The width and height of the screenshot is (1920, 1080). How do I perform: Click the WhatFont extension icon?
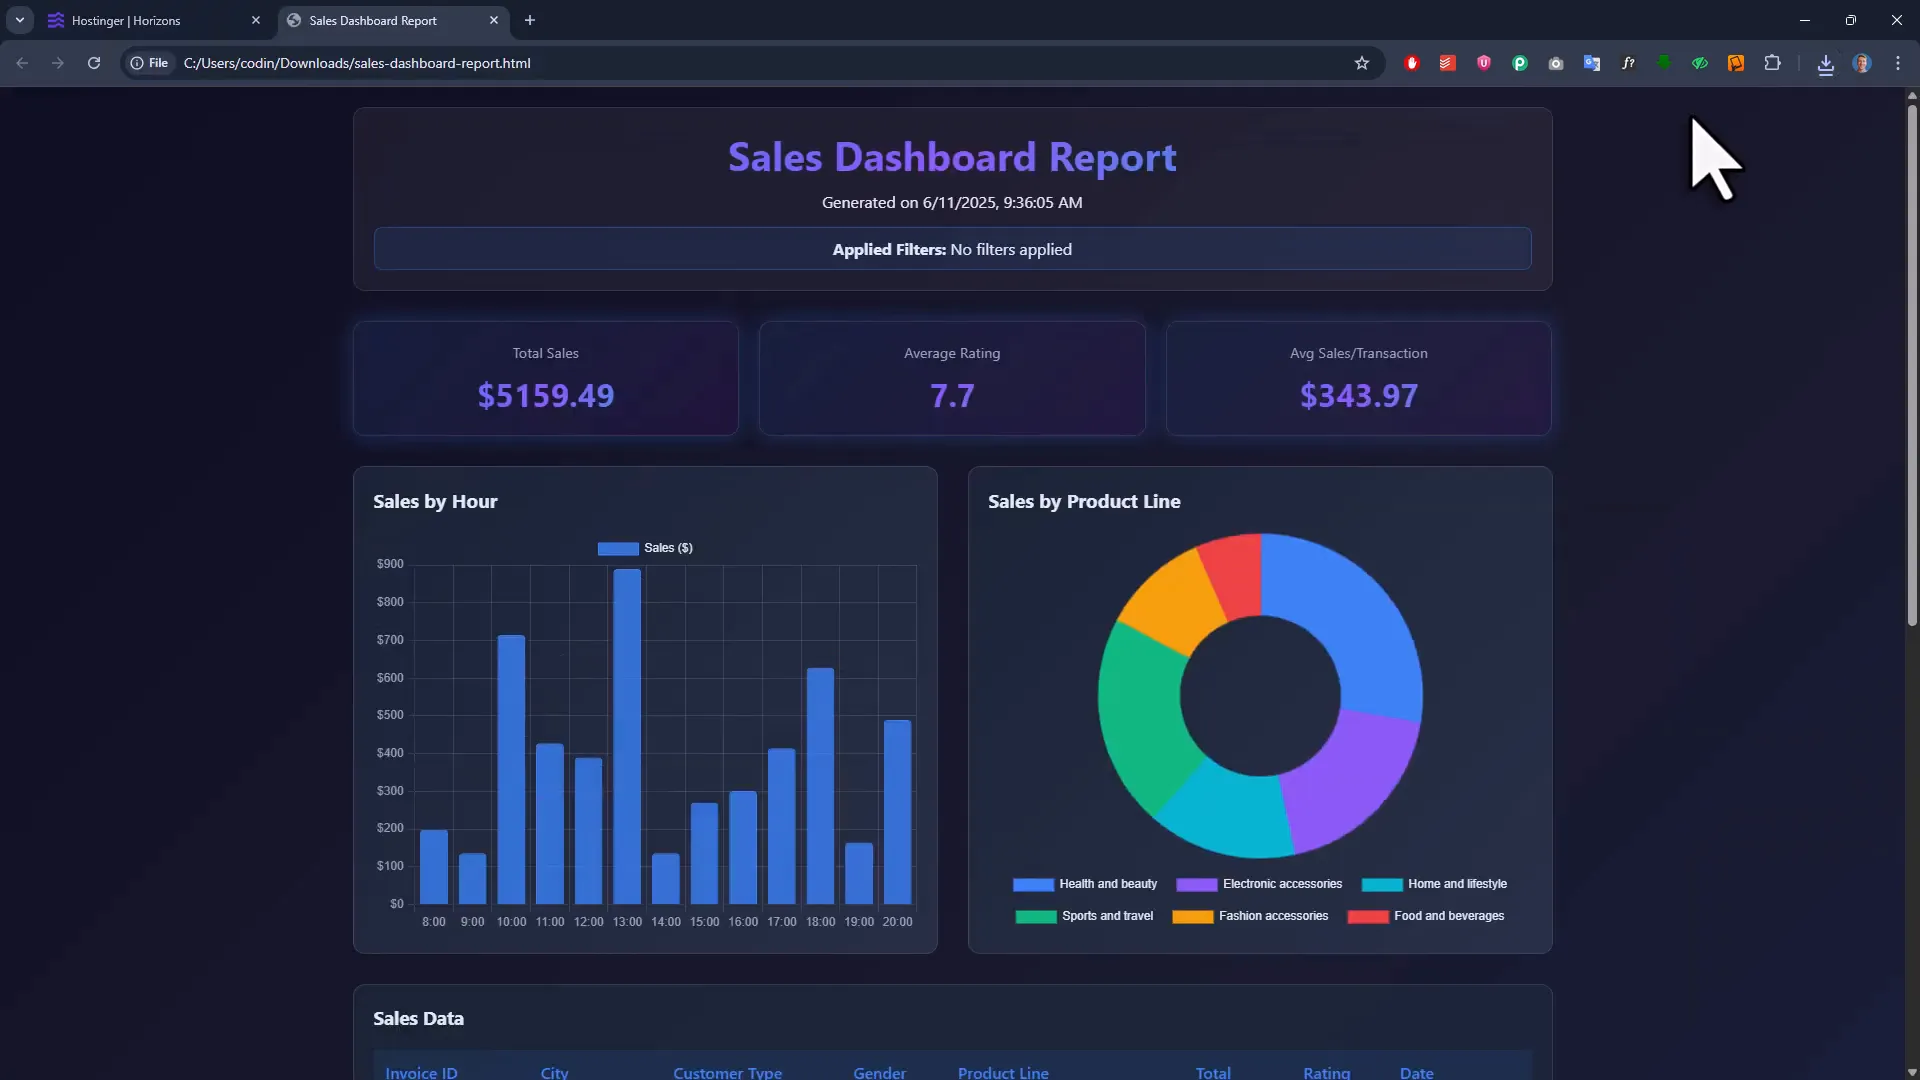click(x=1628, y=63)
